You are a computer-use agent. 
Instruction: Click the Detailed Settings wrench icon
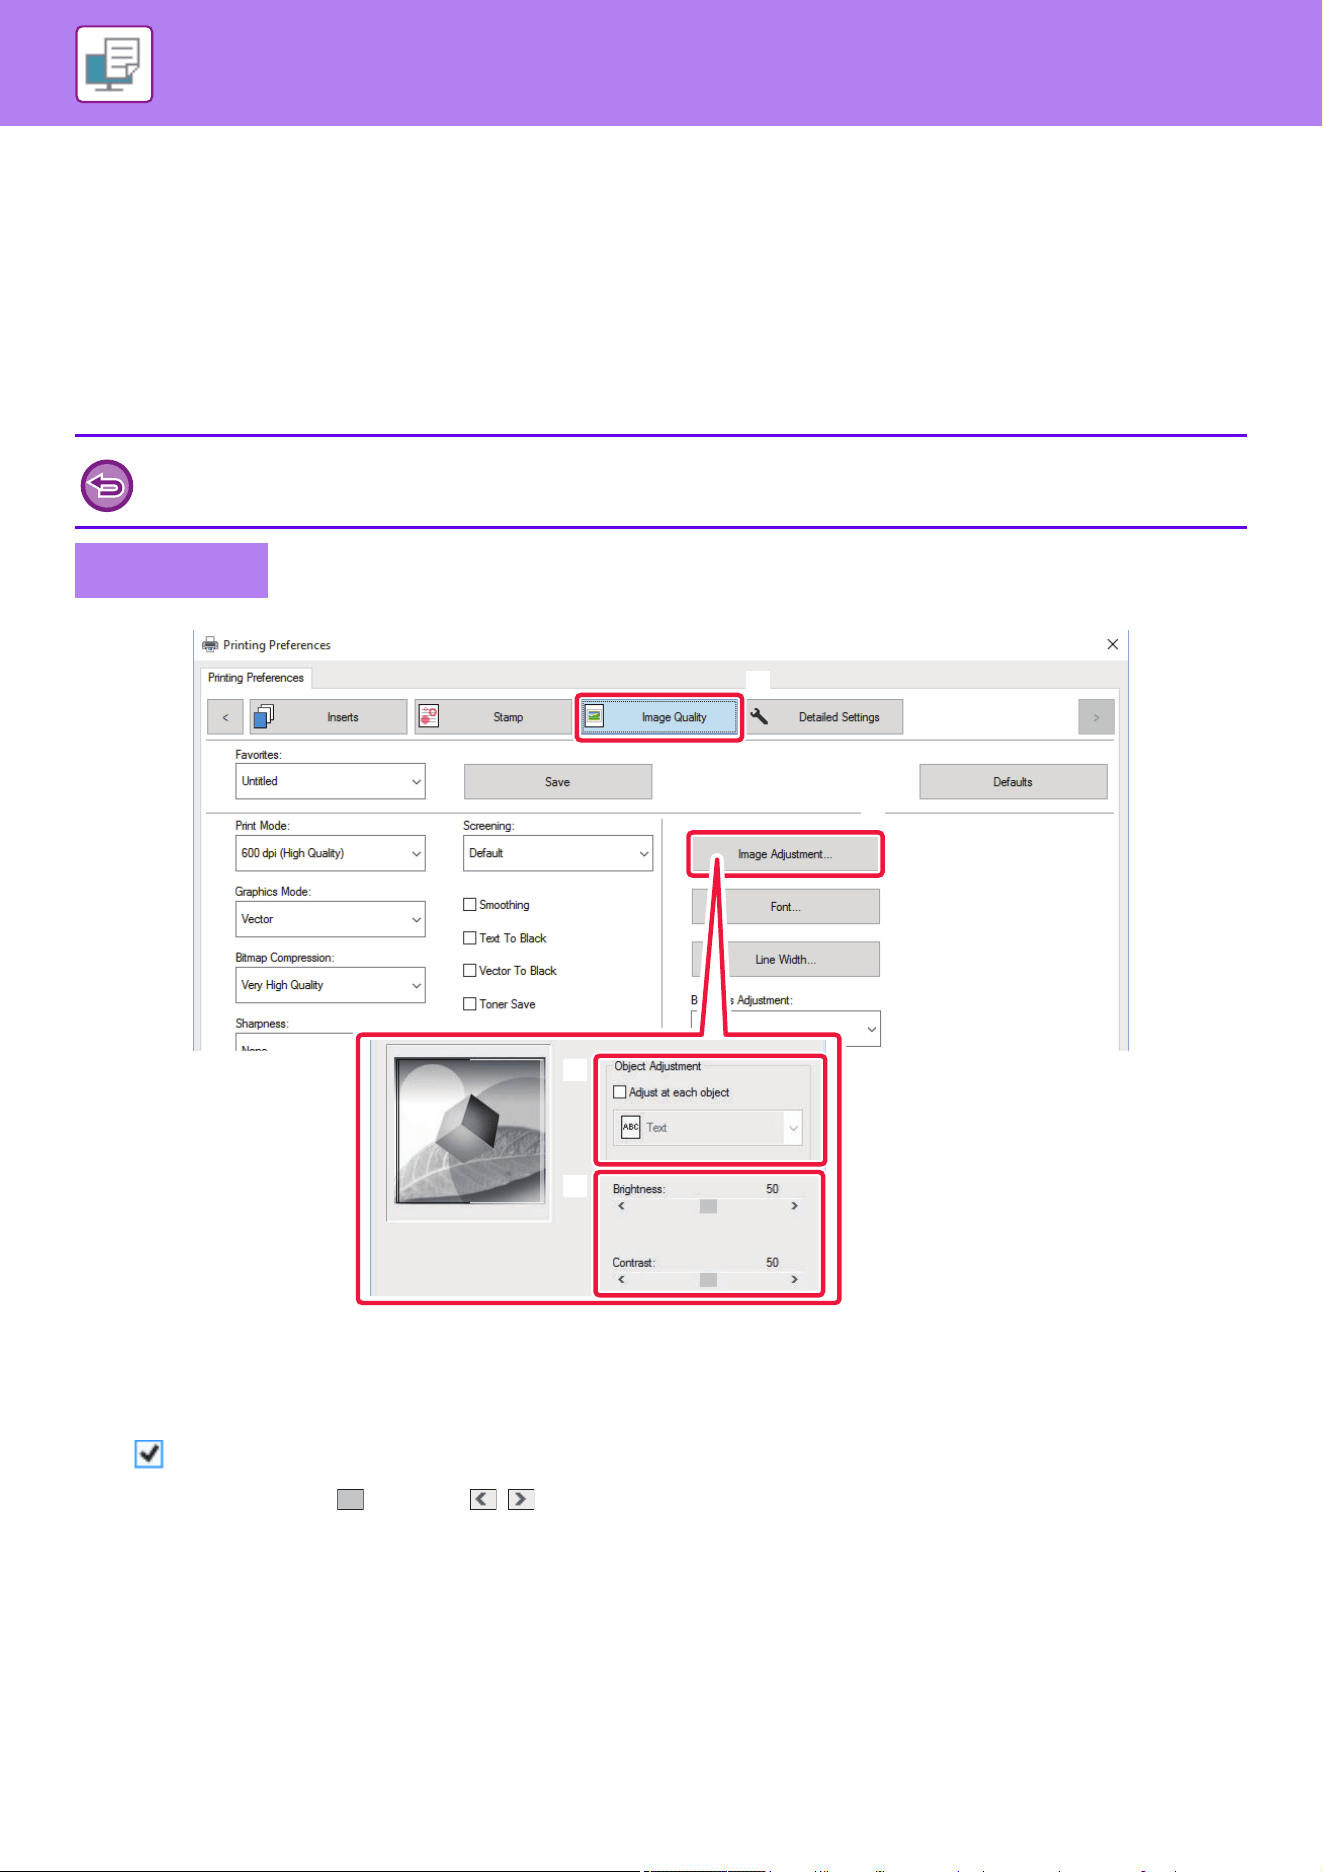760,716
